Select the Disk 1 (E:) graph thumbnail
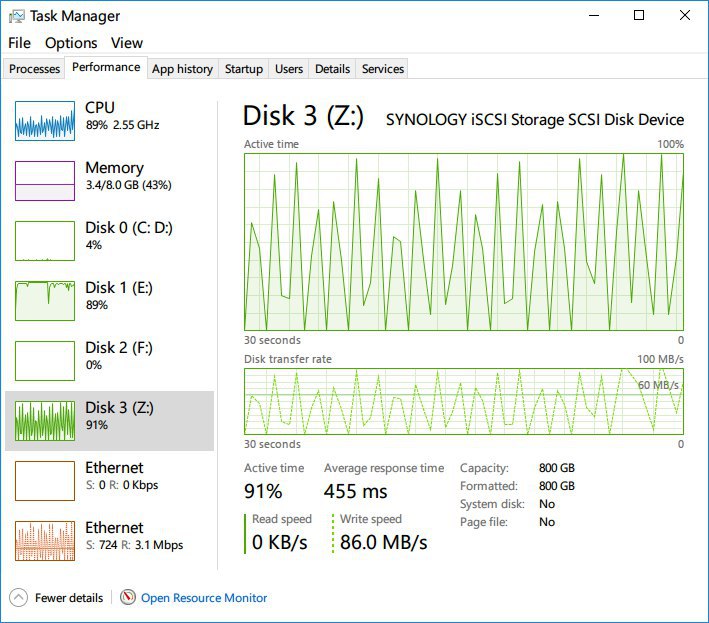 45,301
